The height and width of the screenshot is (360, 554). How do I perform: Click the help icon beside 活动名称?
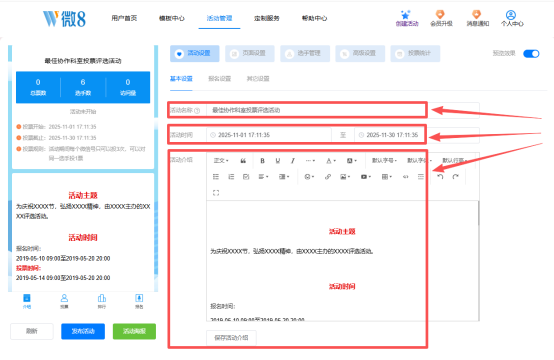197,111
